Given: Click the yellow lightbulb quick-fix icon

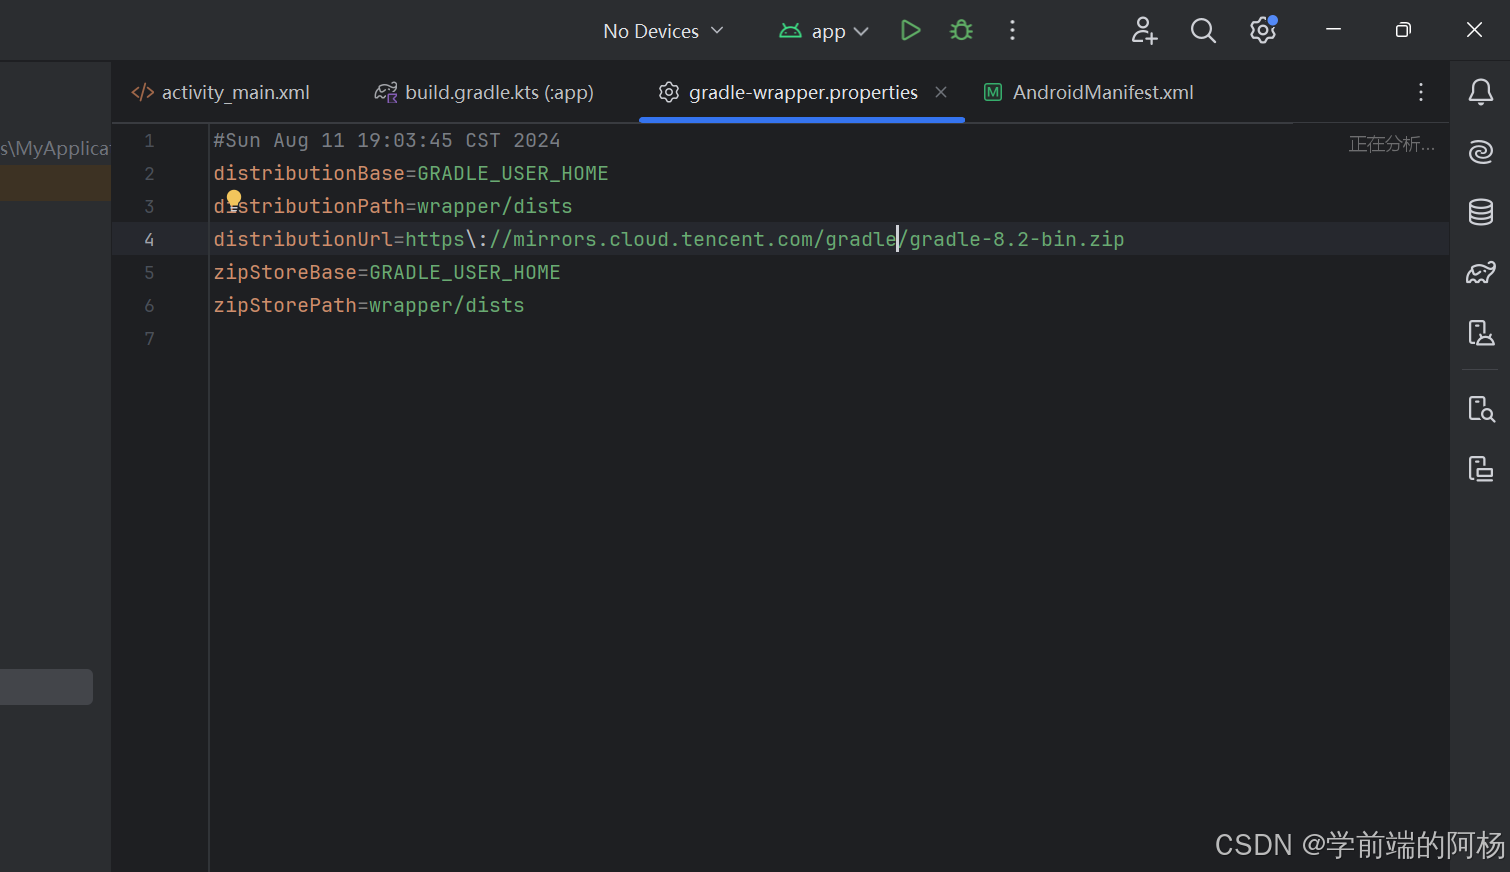Looking at the screenshot, I should [x=234, y=199].
